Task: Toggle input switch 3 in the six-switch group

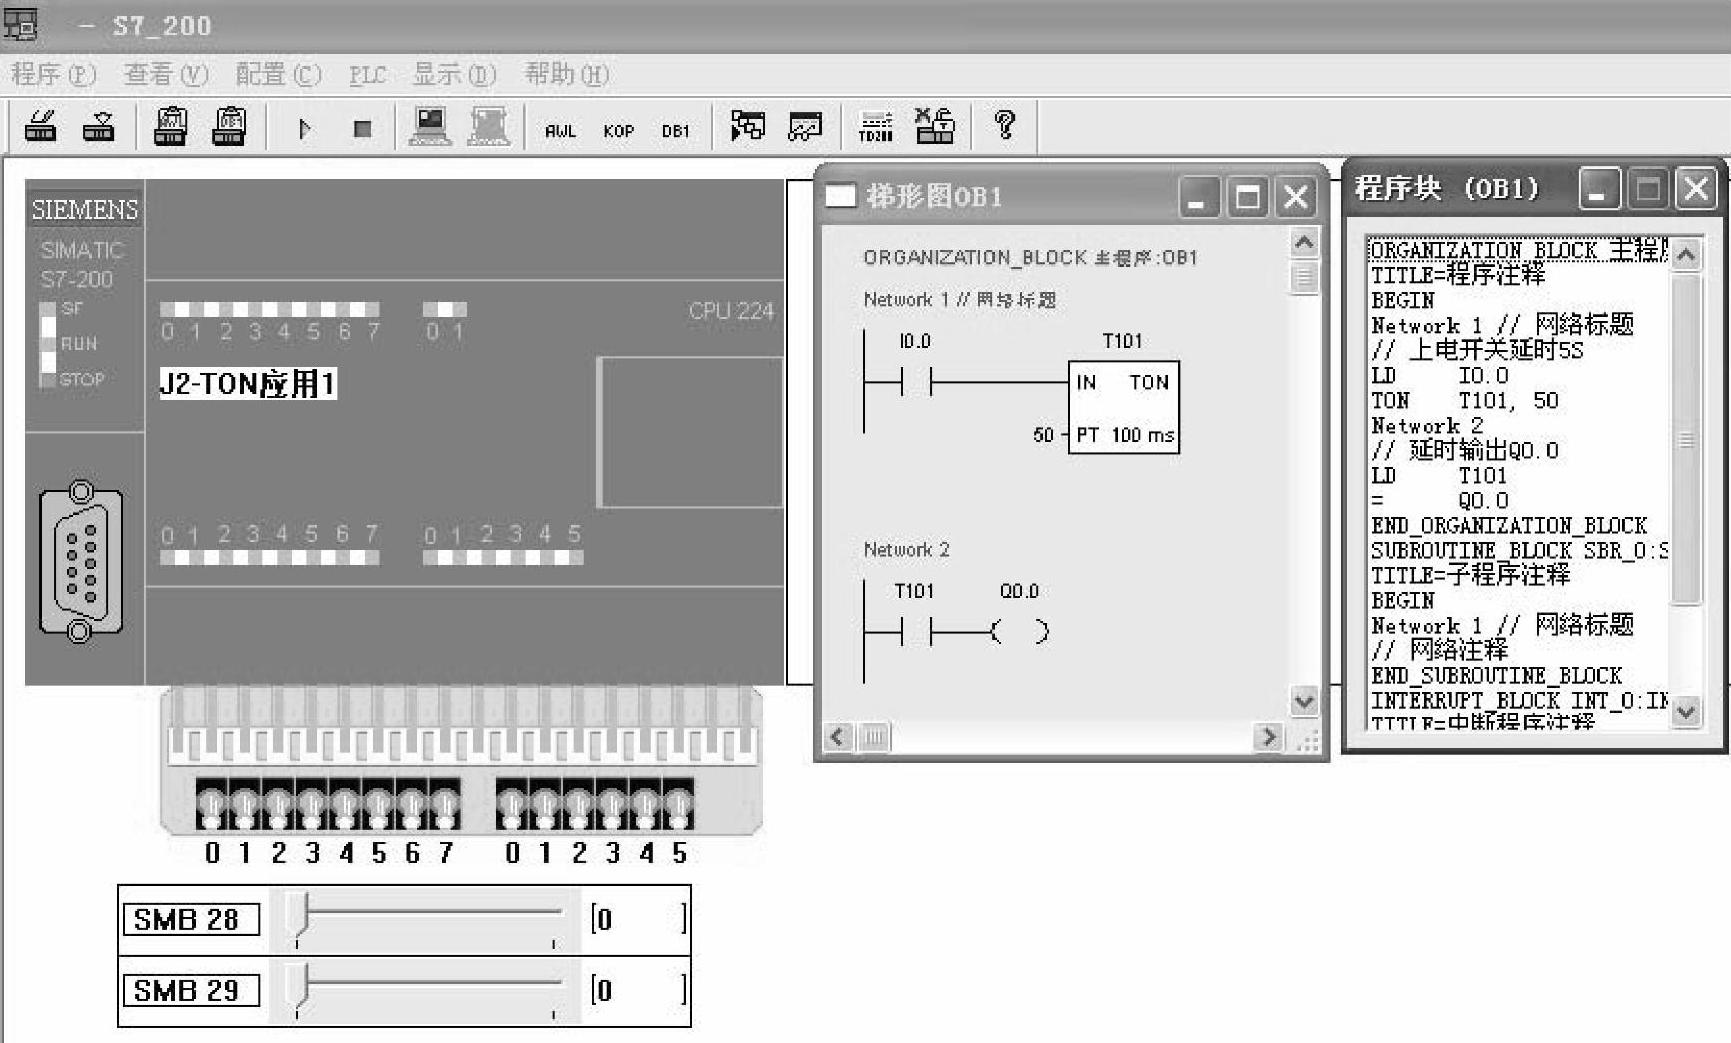Action: point(611,804)
